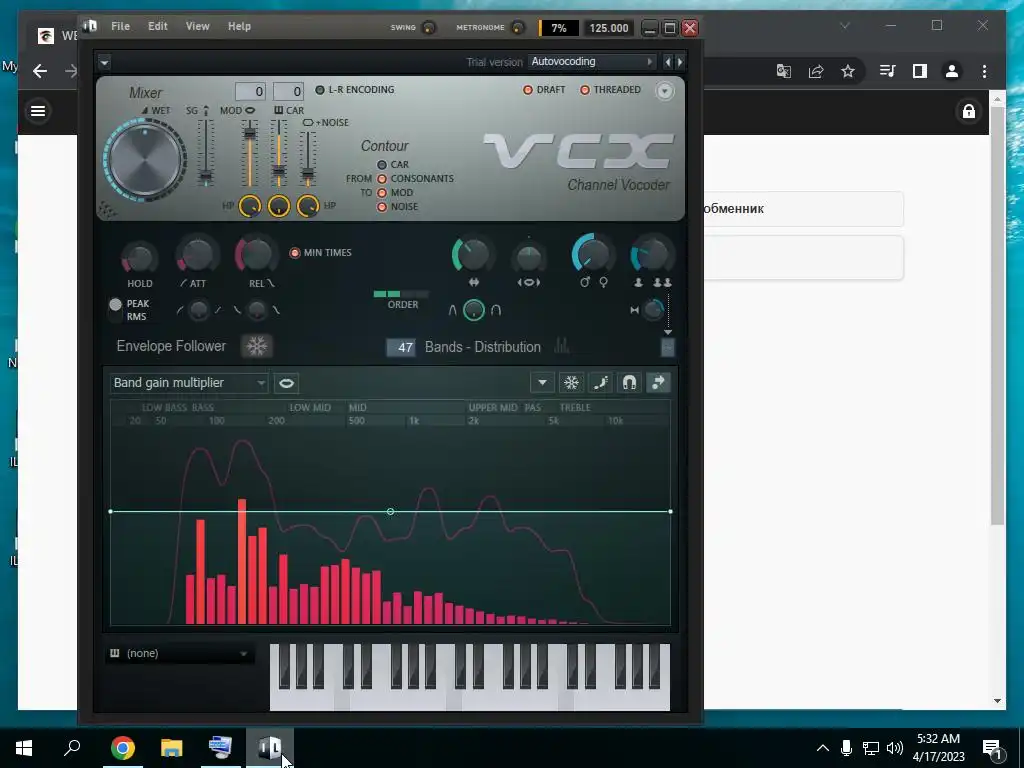This screenshot has width=1024, height=768.
Task: Select the previous preset arrow
Action: coord(667,61)
